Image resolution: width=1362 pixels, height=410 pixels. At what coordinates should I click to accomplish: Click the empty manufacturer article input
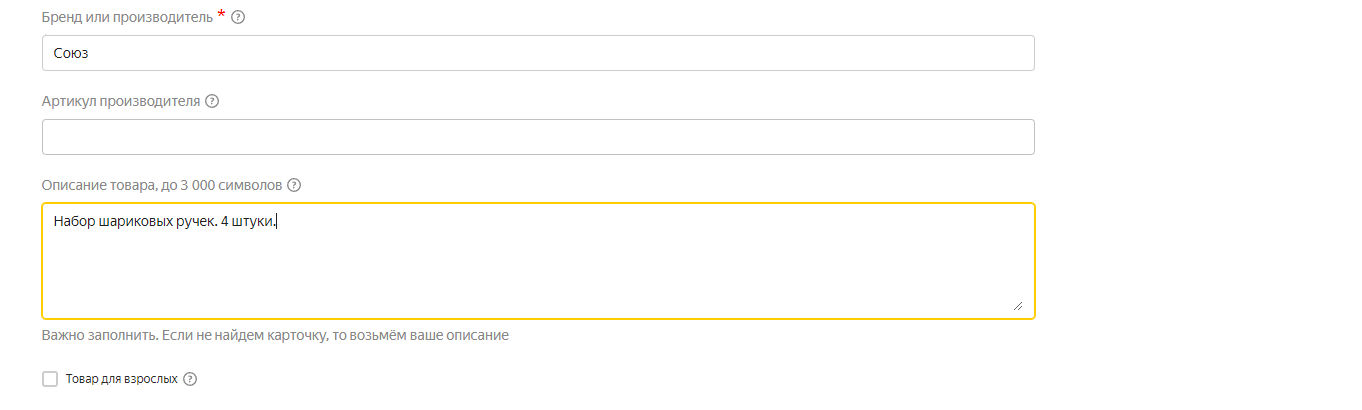click(538, 137)
